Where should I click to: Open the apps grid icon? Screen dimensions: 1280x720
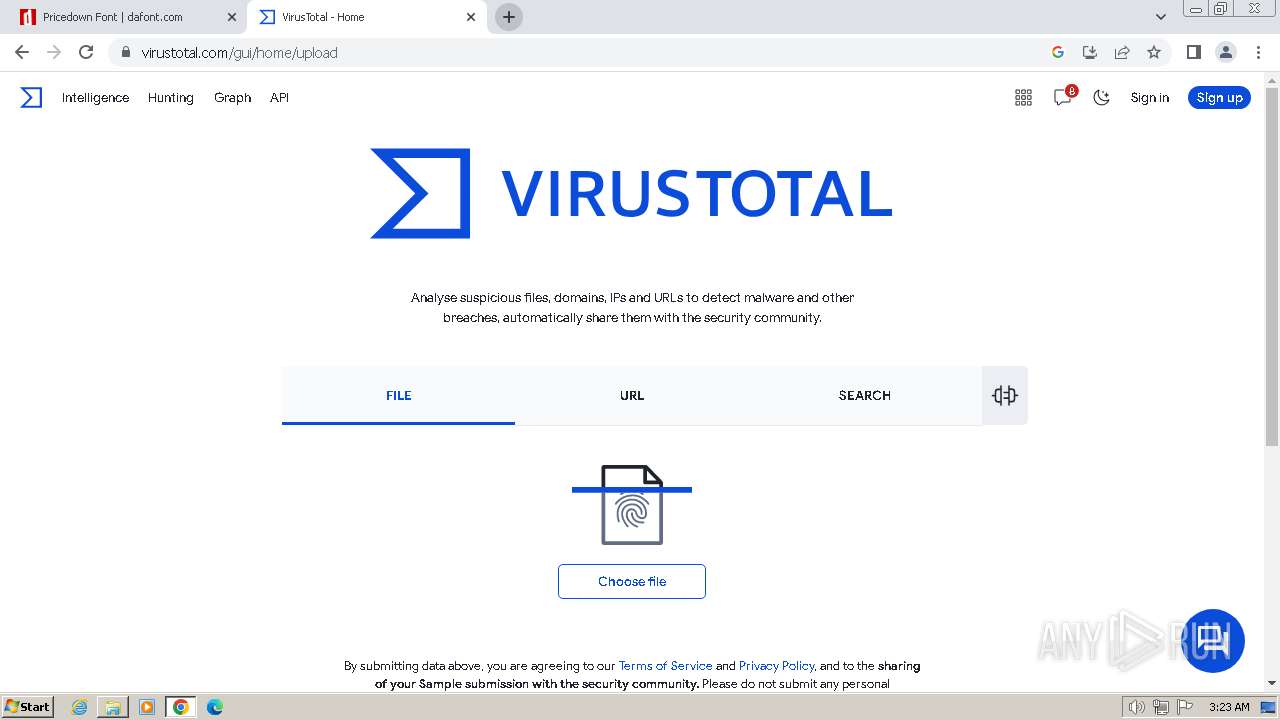click(1023, 97)
